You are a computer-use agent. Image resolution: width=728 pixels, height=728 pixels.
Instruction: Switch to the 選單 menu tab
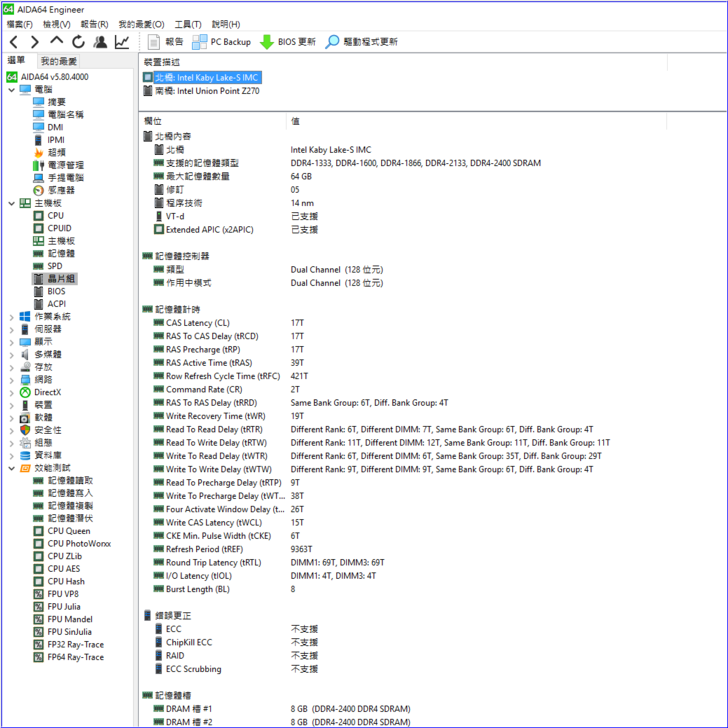point(16,60)
